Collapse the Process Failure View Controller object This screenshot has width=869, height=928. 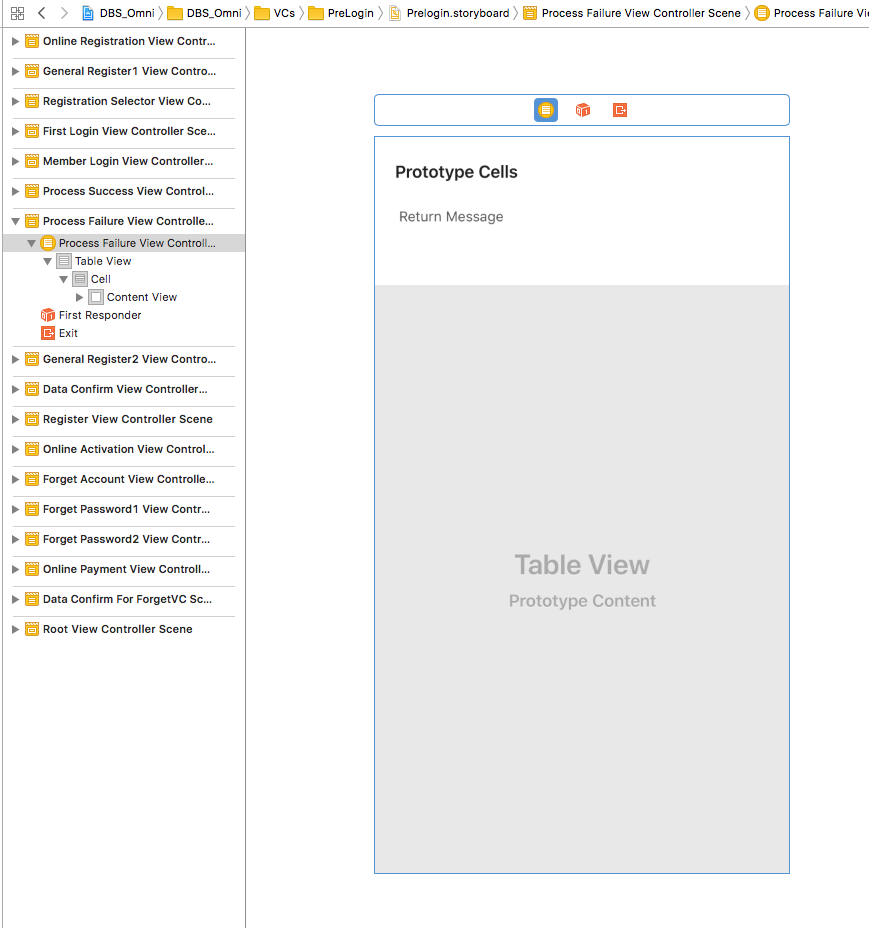point(31,243)
